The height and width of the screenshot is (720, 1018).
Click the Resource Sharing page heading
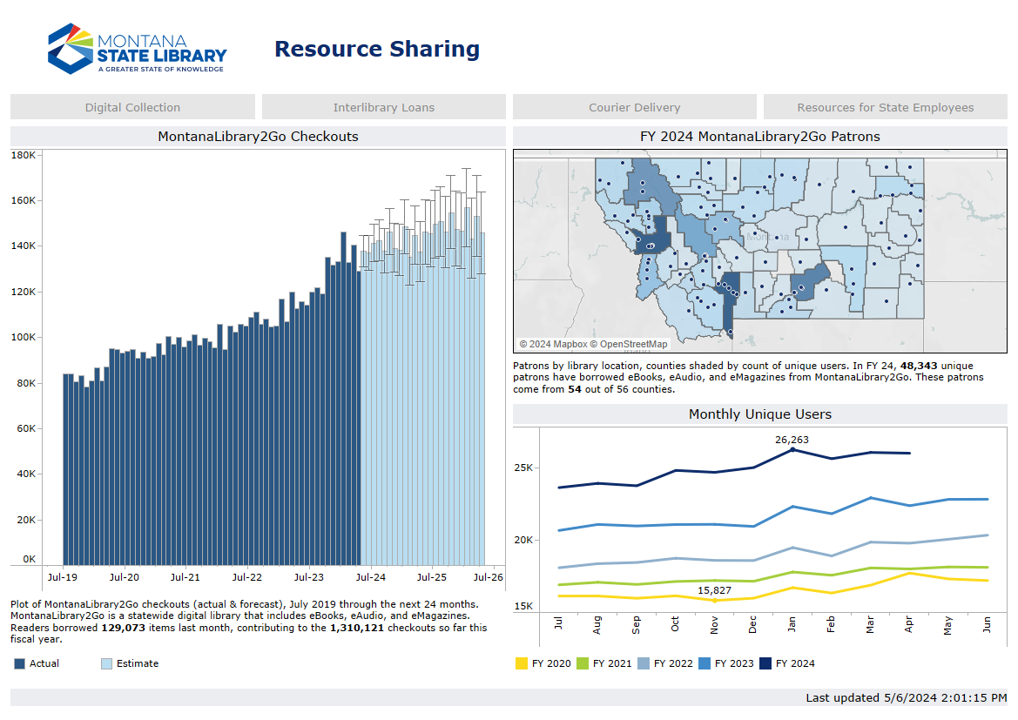[x=377, y=49]
